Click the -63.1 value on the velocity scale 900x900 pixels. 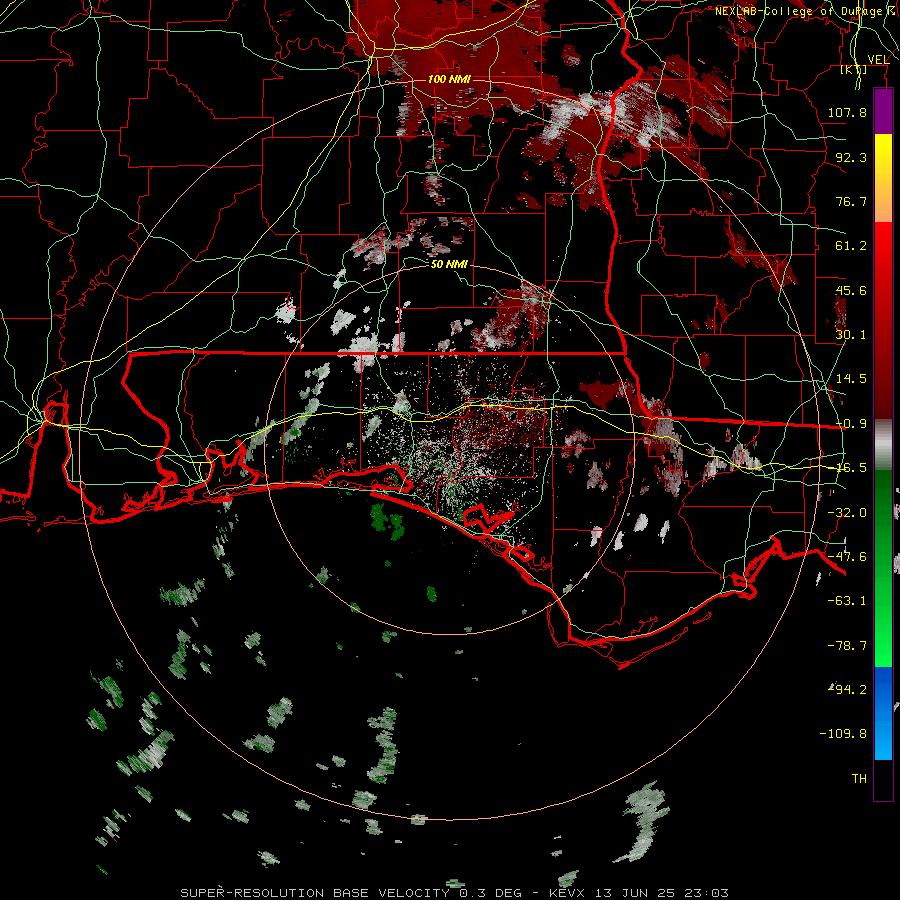(x=847, y=600)
